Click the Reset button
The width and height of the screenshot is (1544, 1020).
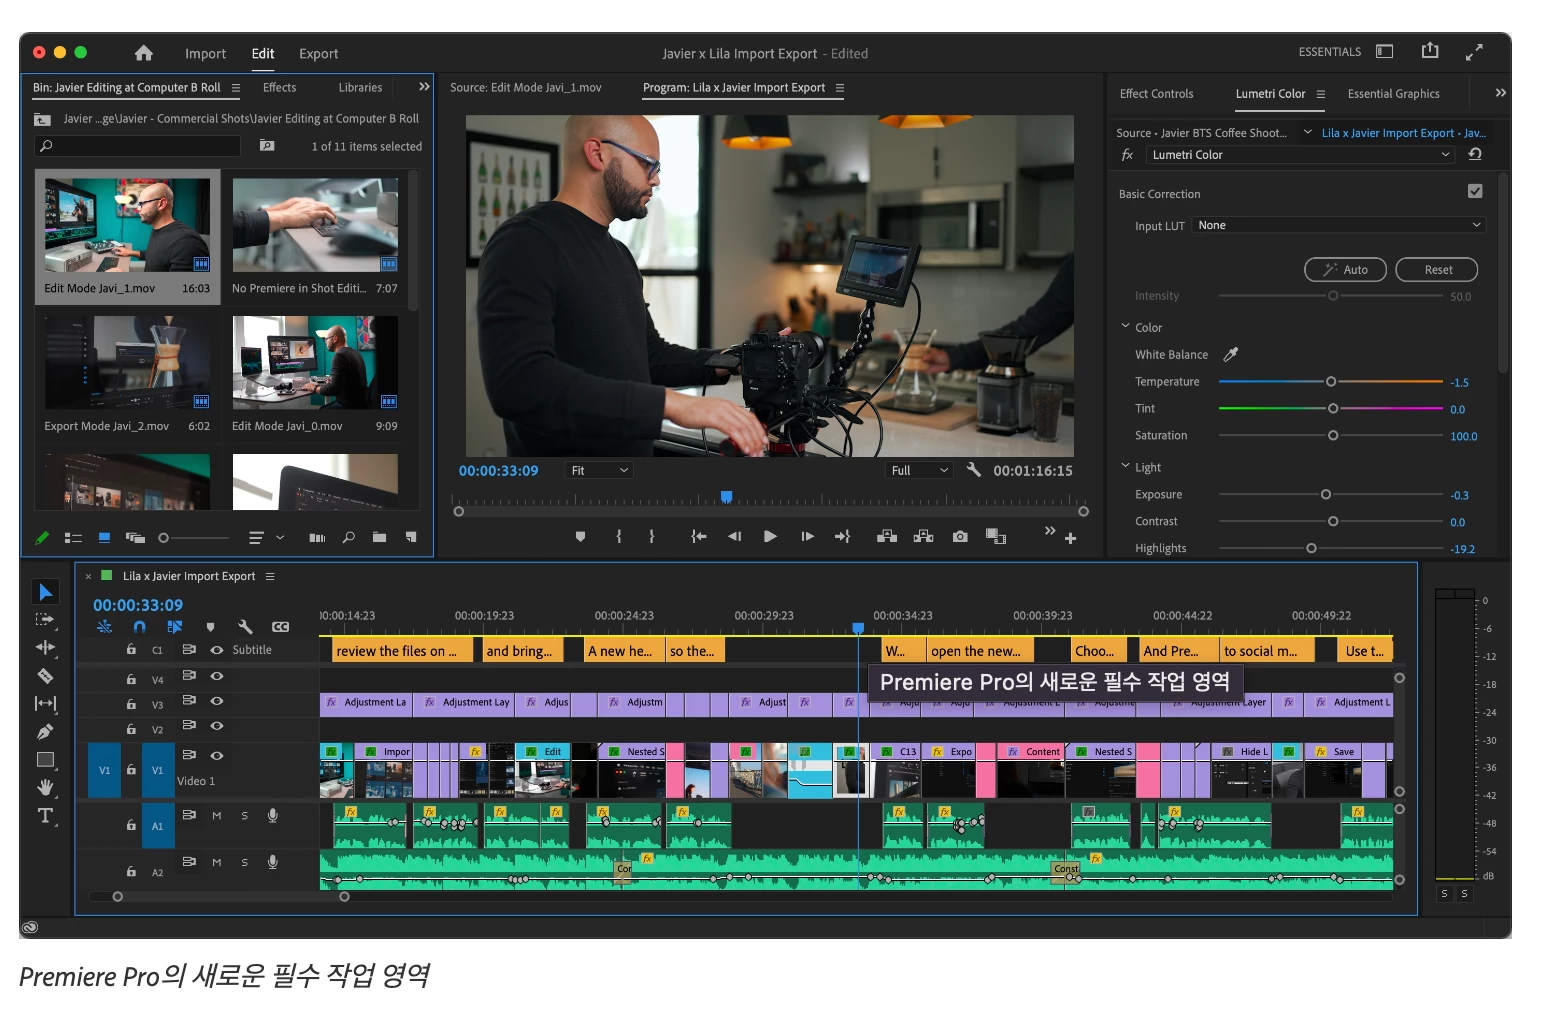[x=1437, y=270]
